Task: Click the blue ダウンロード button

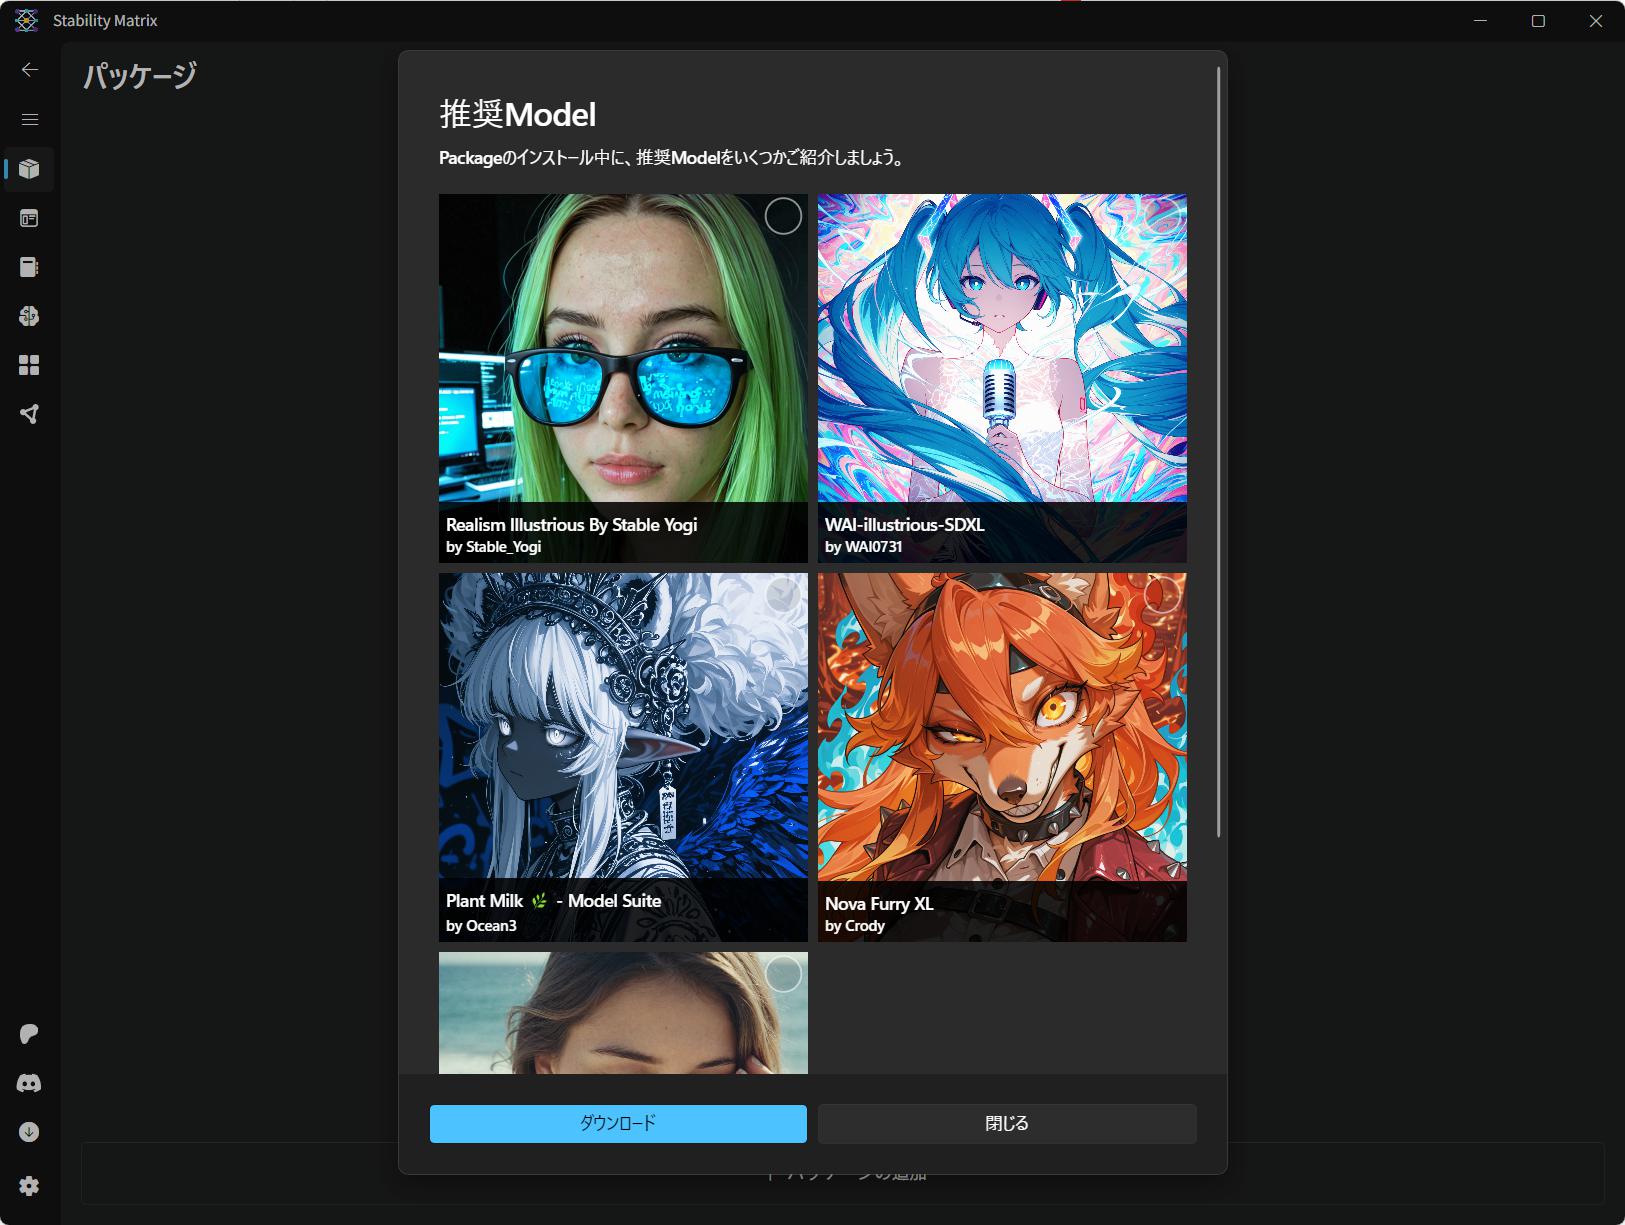Action: 618,1123
